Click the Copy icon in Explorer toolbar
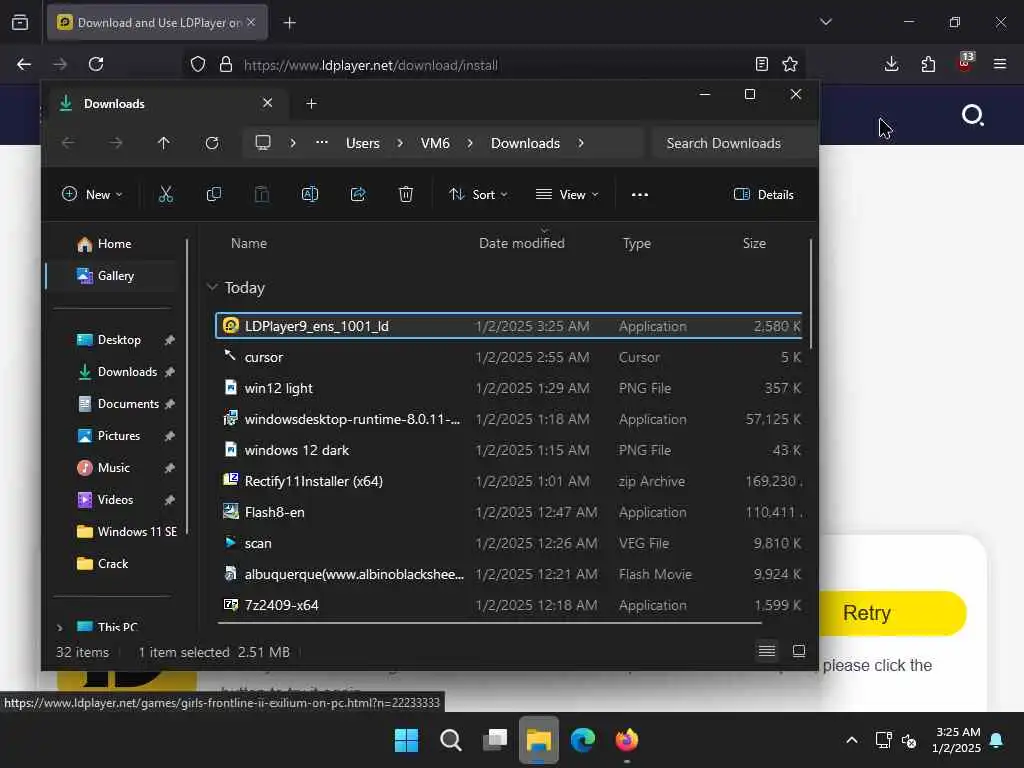This screenshot has width=1024, height=768. coord(214,195)
